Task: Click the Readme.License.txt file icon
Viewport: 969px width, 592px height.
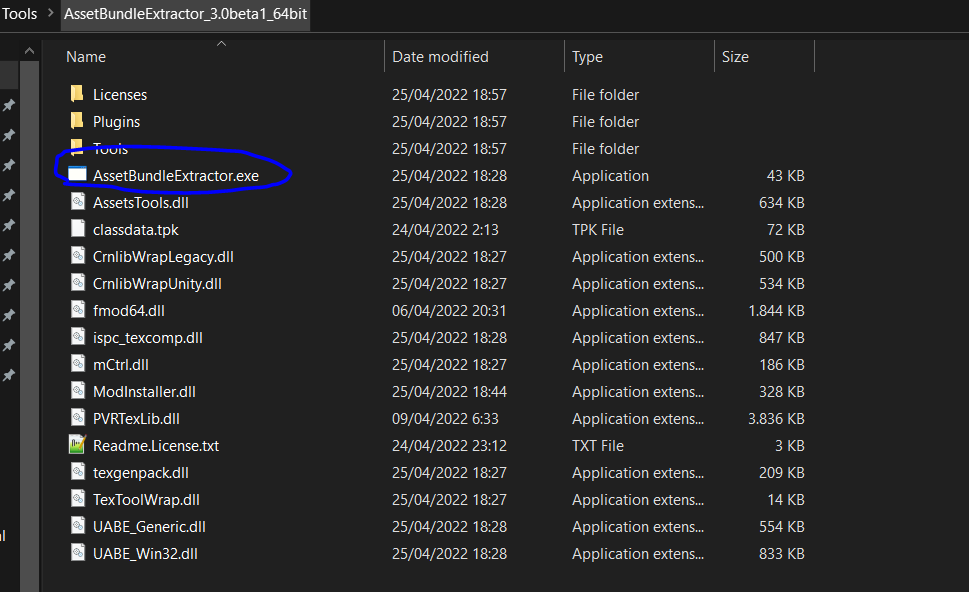Action: pos(78,445)
